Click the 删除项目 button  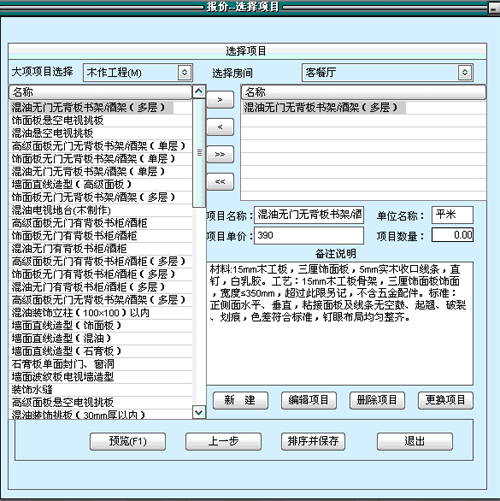(x=377, y=400)
